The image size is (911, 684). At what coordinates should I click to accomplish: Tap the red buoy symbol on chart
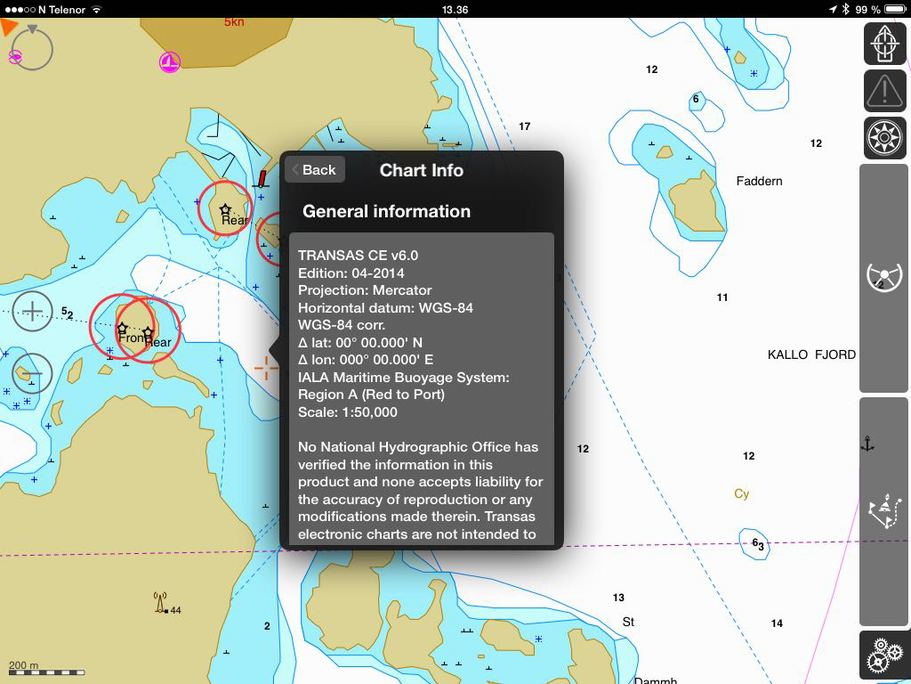click(x=261, y=178)
